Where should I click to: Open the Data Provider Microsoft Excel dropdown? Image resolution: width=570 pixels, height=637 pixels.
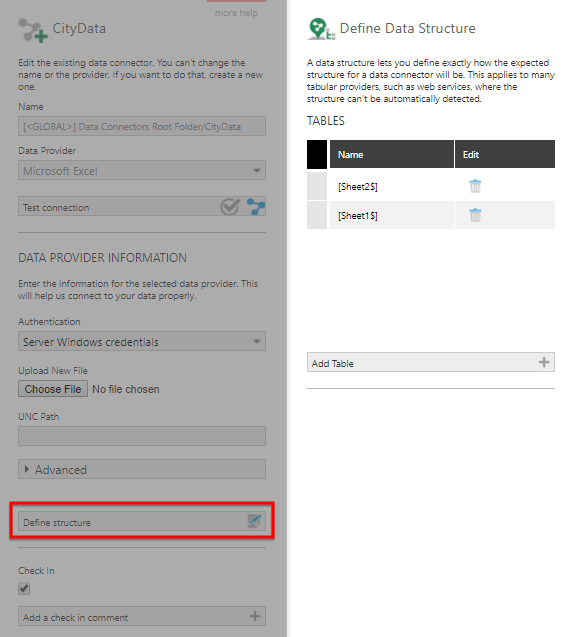142,170
